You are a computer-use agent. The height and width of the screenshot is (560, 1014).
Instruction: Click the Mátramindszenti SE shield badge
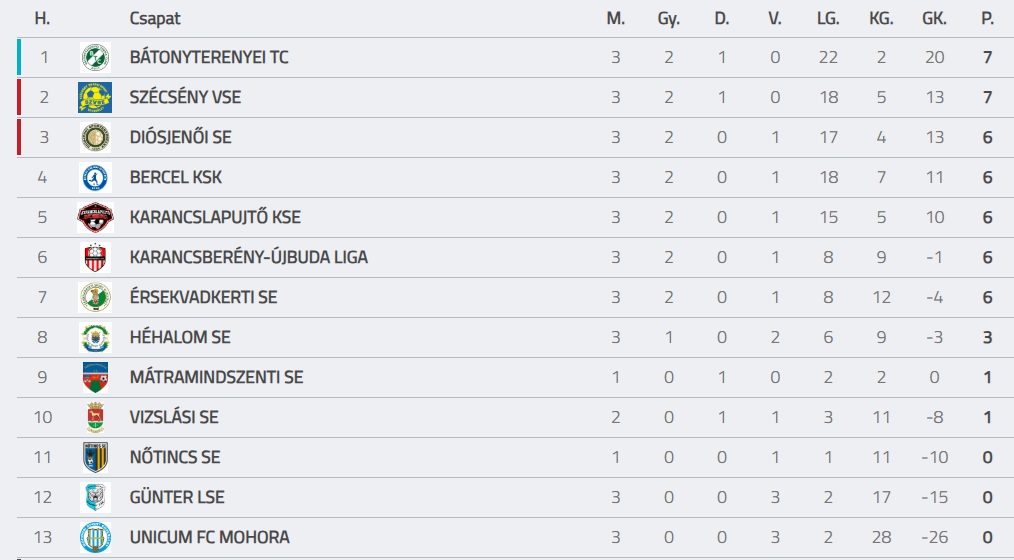click(x=95, y=378)
